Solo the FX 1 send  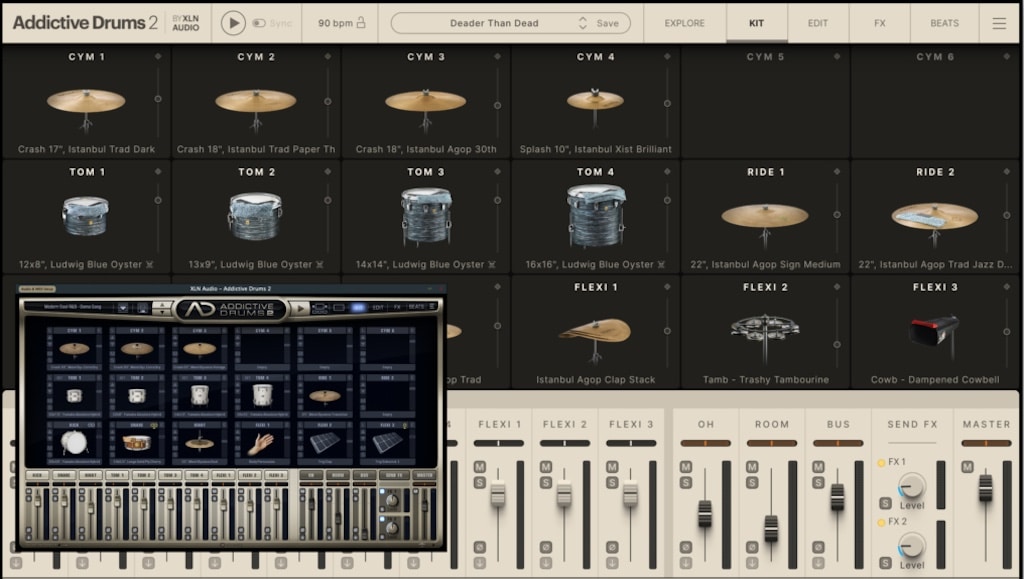pyautogui.click(x=886, y=503)
